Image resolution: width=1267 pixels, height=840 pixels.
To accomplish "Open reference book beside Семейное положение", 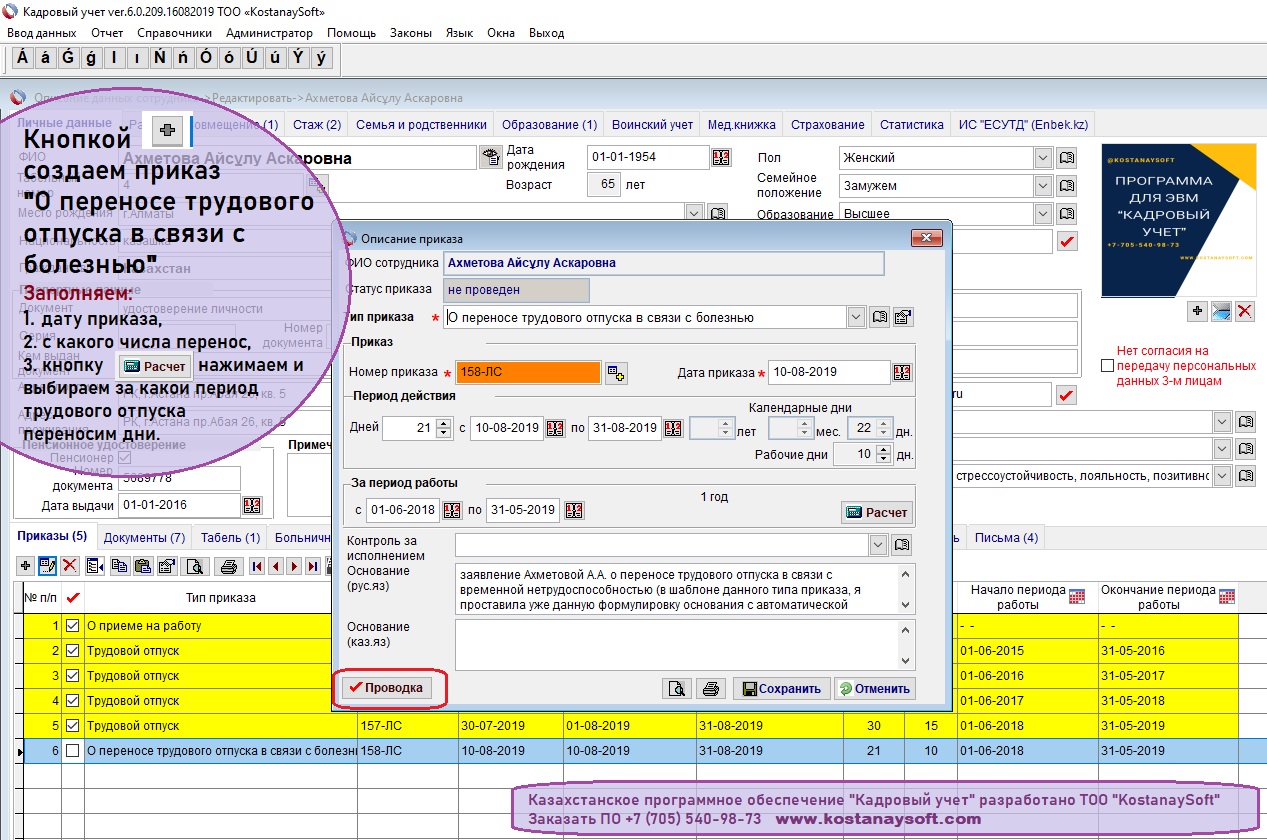I will 1066,186.
